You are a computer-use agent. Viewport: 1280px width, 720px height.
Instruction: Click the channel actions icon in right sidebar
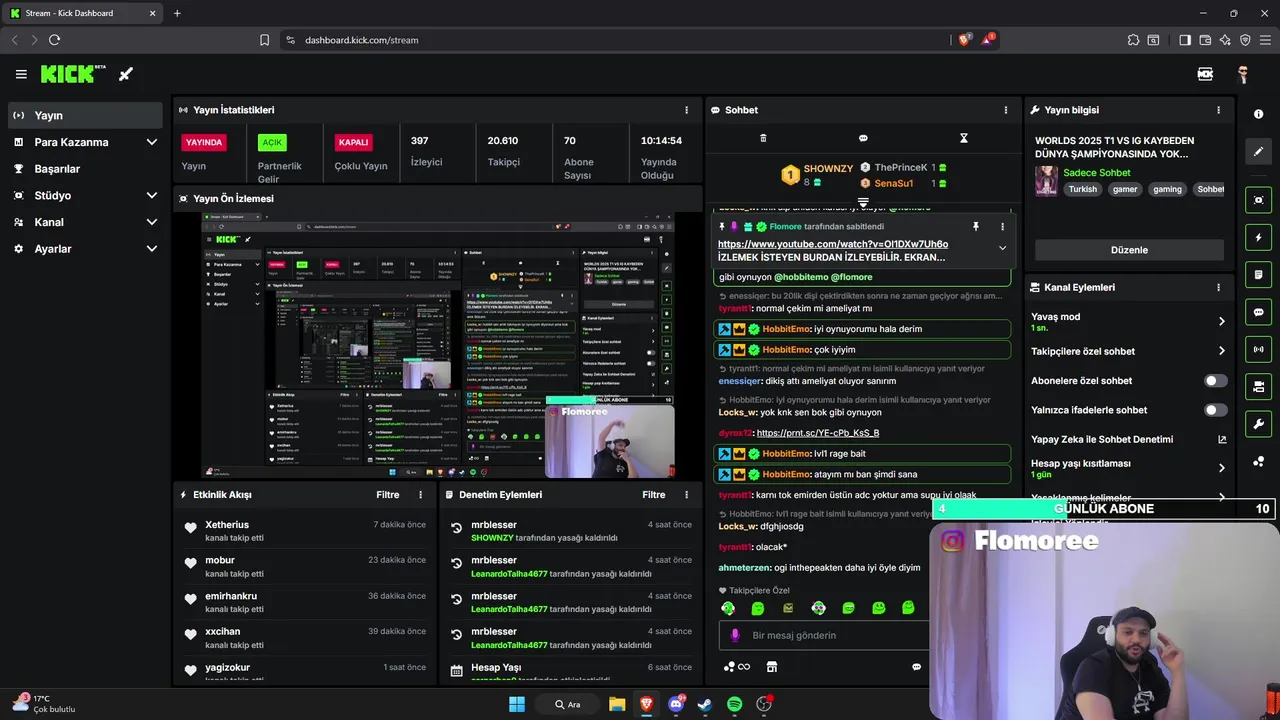click(1258, 386)
